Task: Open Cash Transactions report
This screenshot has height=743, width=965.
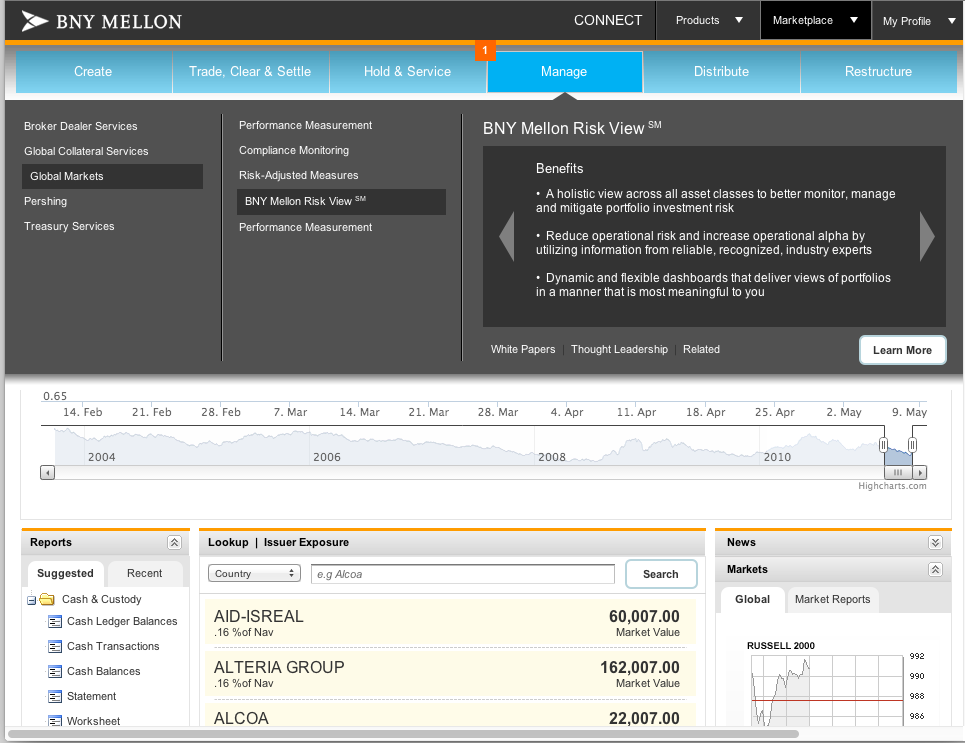Action: (113, 646)
